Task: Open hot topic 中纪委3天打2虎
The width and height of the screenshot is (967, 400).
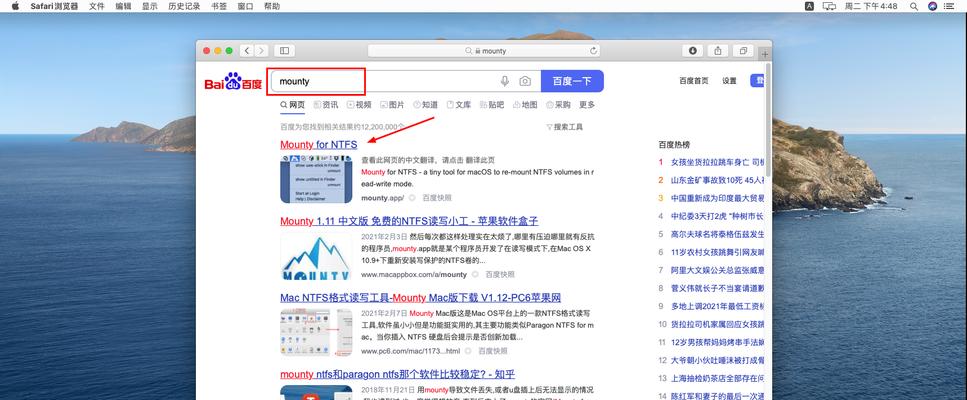Action: pyautogui.click(x=717, y=216)
